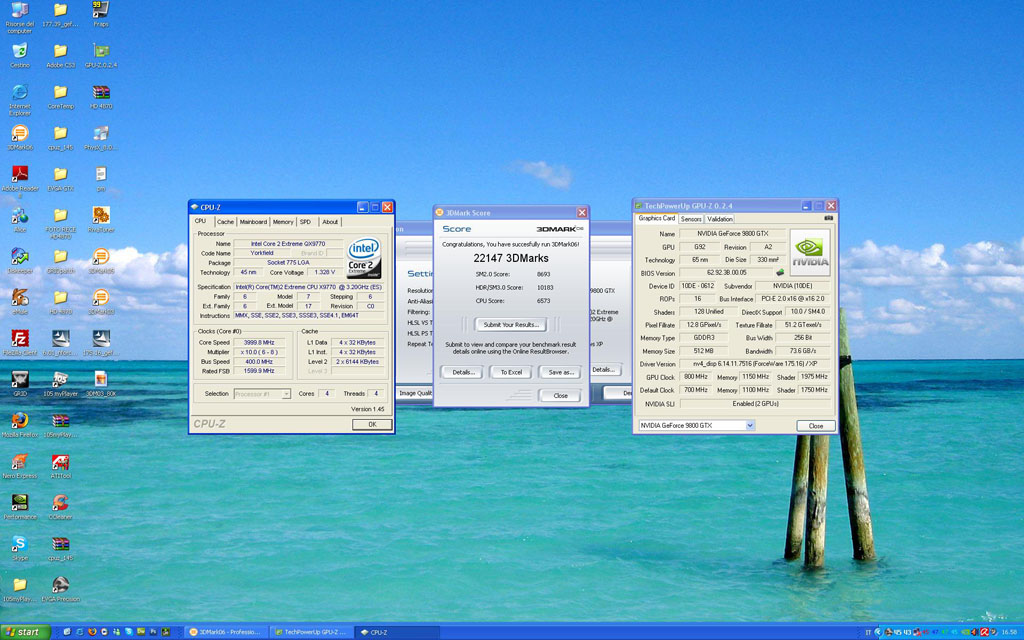Switch to the SPD tab in CPU-Z
Image resolution: width=1024 pixels, height=640 pixels.
tap(305, 222)
